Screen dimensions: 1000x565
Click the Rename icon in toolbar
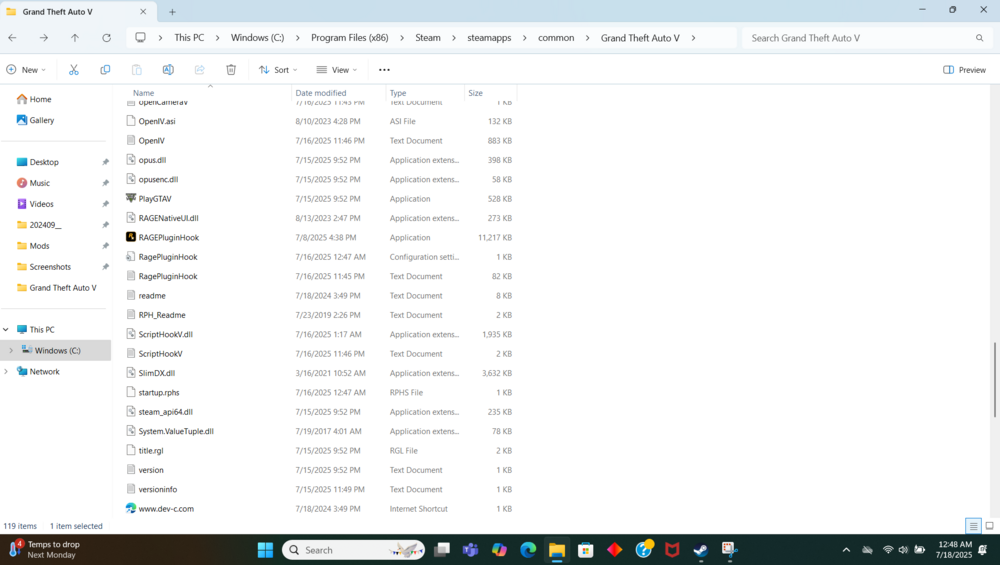click(x=168, y=70)
